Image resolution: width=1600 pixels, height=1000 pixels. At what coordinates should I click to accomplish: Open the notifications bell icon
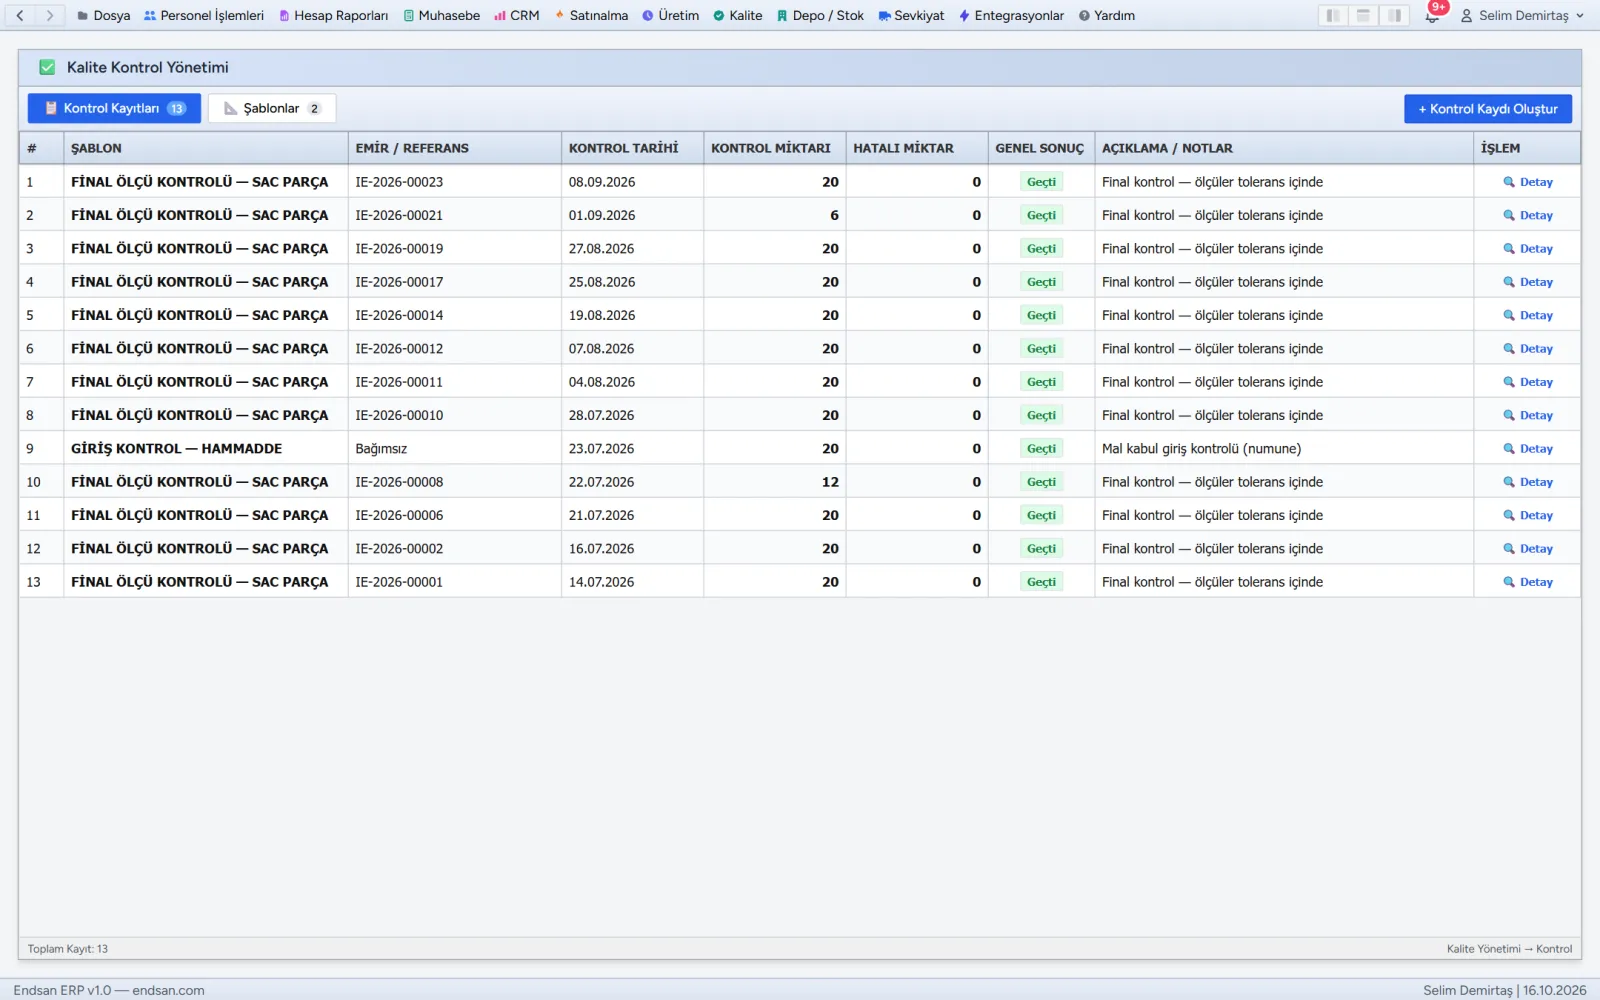pyautogui.click(x=1432, y=16)
